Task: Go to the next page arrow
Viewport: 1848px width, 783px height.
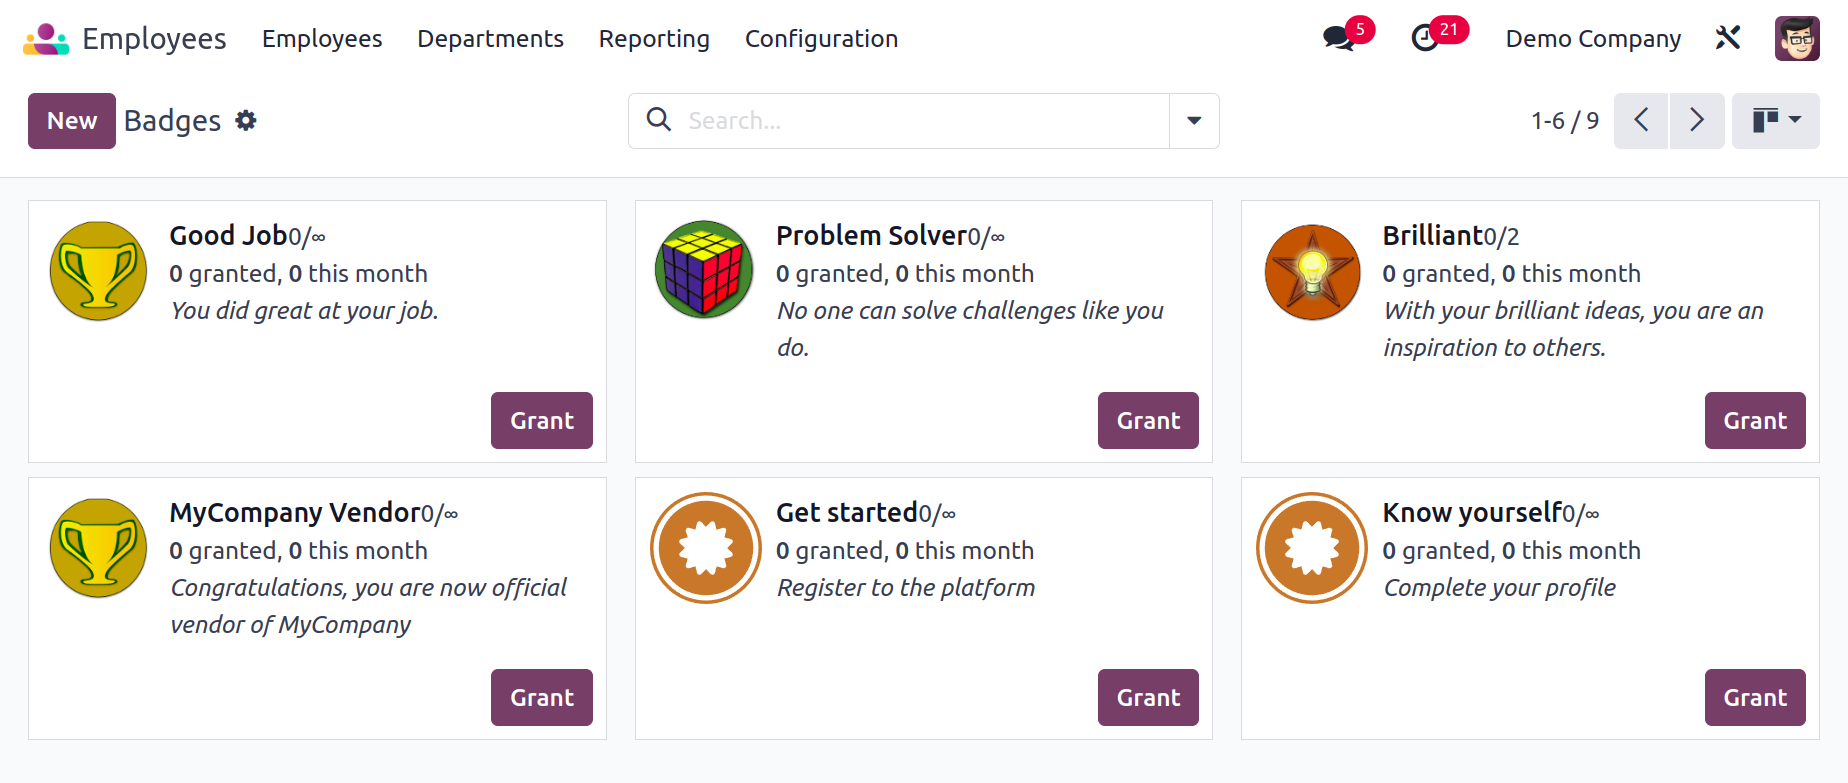Action: click(1697, 121)
